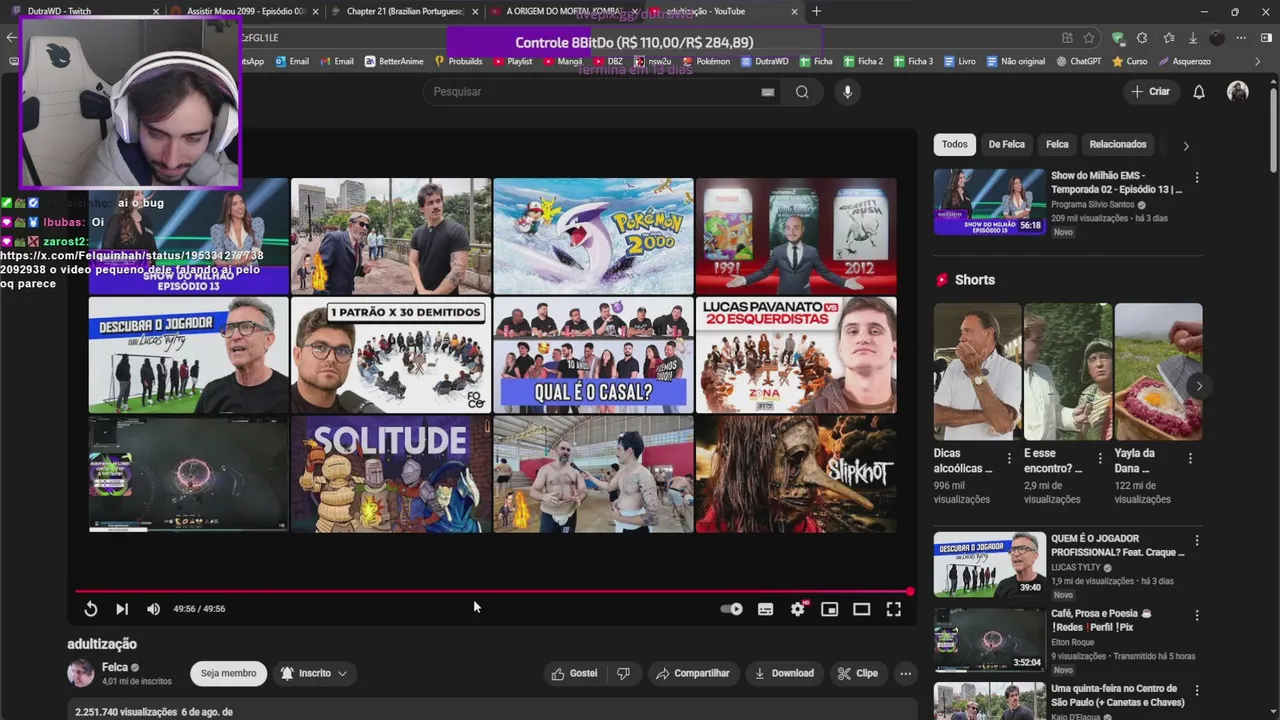Open the account avatar menu
1280x720 pixels.
point(1238,92)
